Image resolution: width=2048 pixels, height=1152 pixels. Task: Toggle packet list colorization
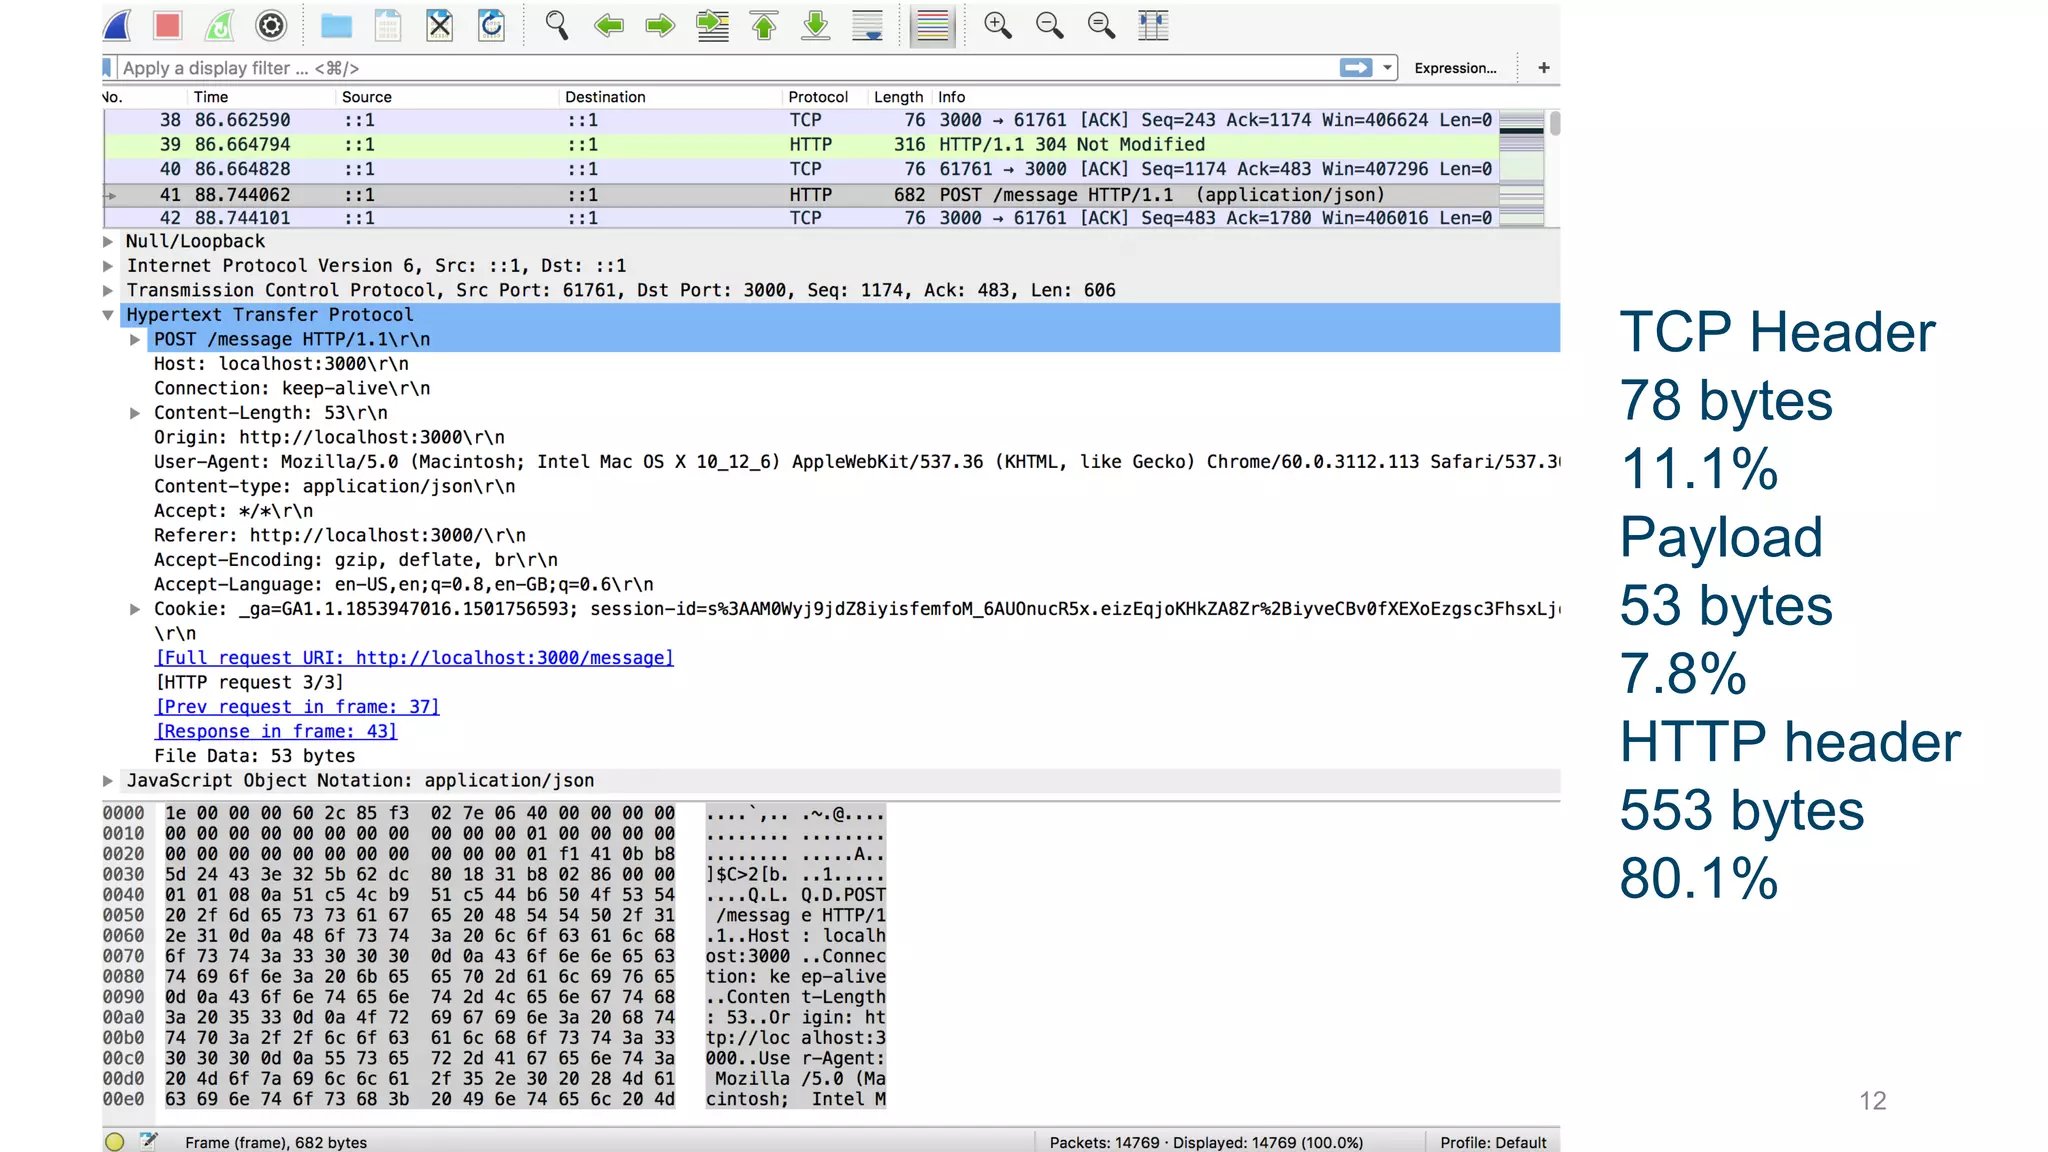[x=932, y=25]
